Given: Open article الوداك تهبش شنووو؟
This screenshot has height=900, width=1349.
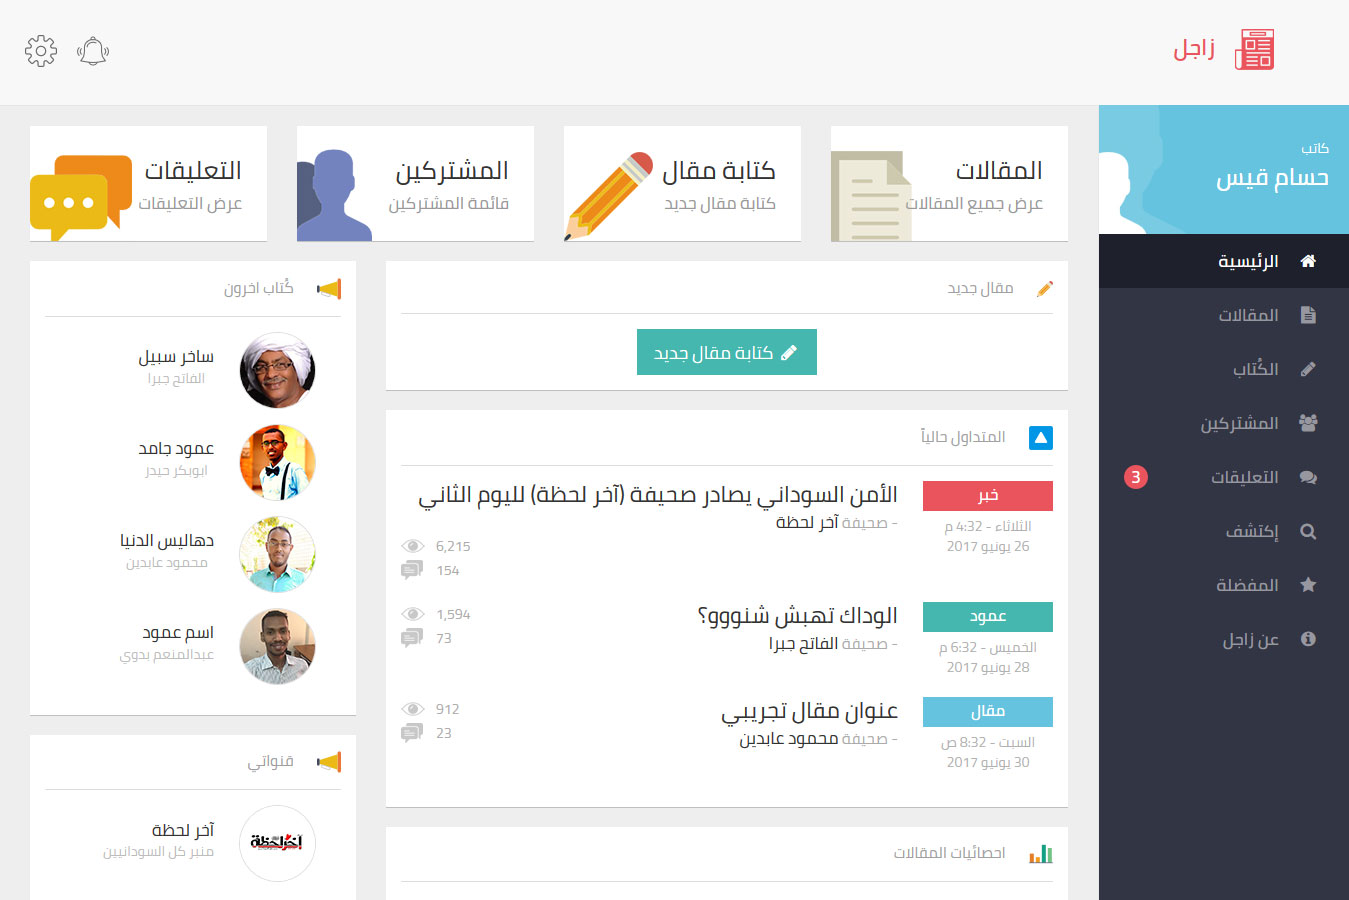Looking at the screenshot, I should 797,615.
